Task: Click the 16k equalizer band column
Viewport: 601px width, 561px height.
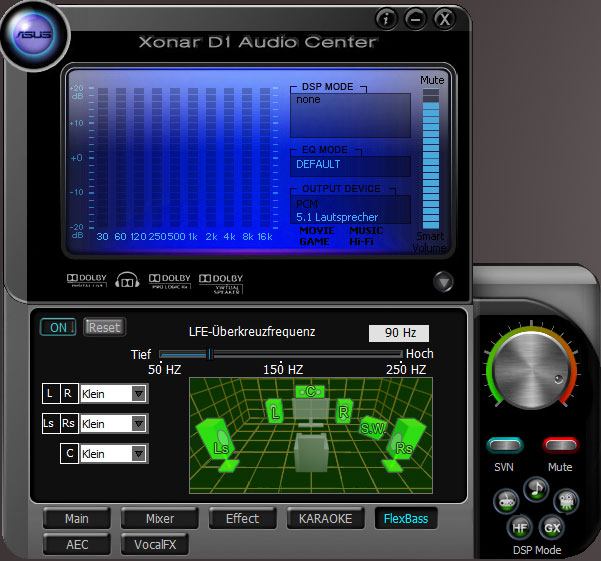Action: click(x=265, y=158)
